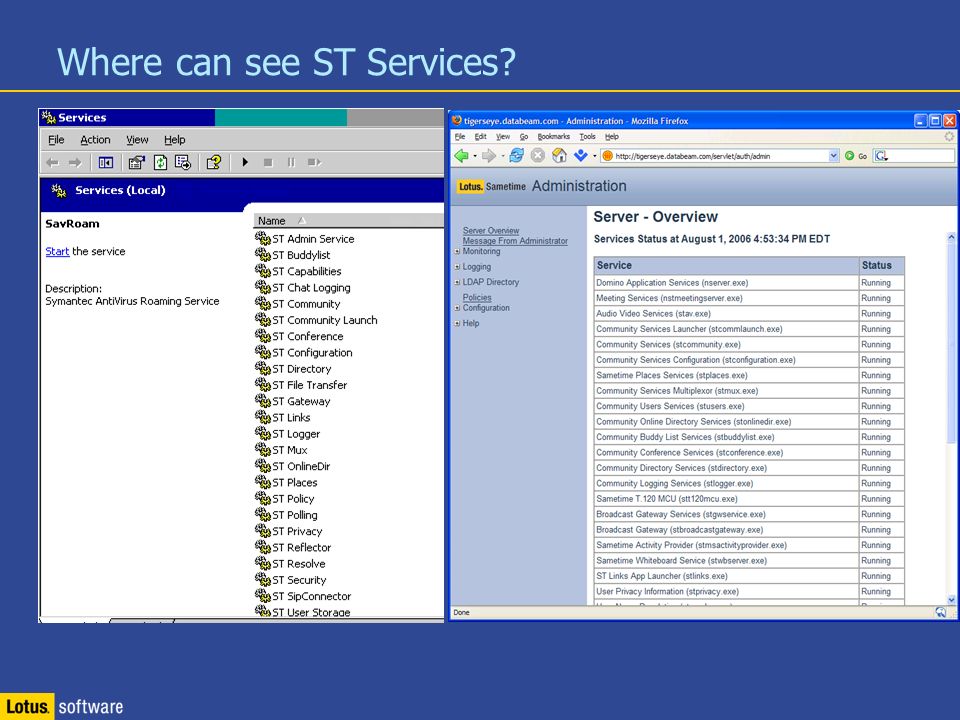Click the green Go button in Firefox
The height and width of the screenshot is (720, 960).
pyautogui.click(x=855, y=156)
